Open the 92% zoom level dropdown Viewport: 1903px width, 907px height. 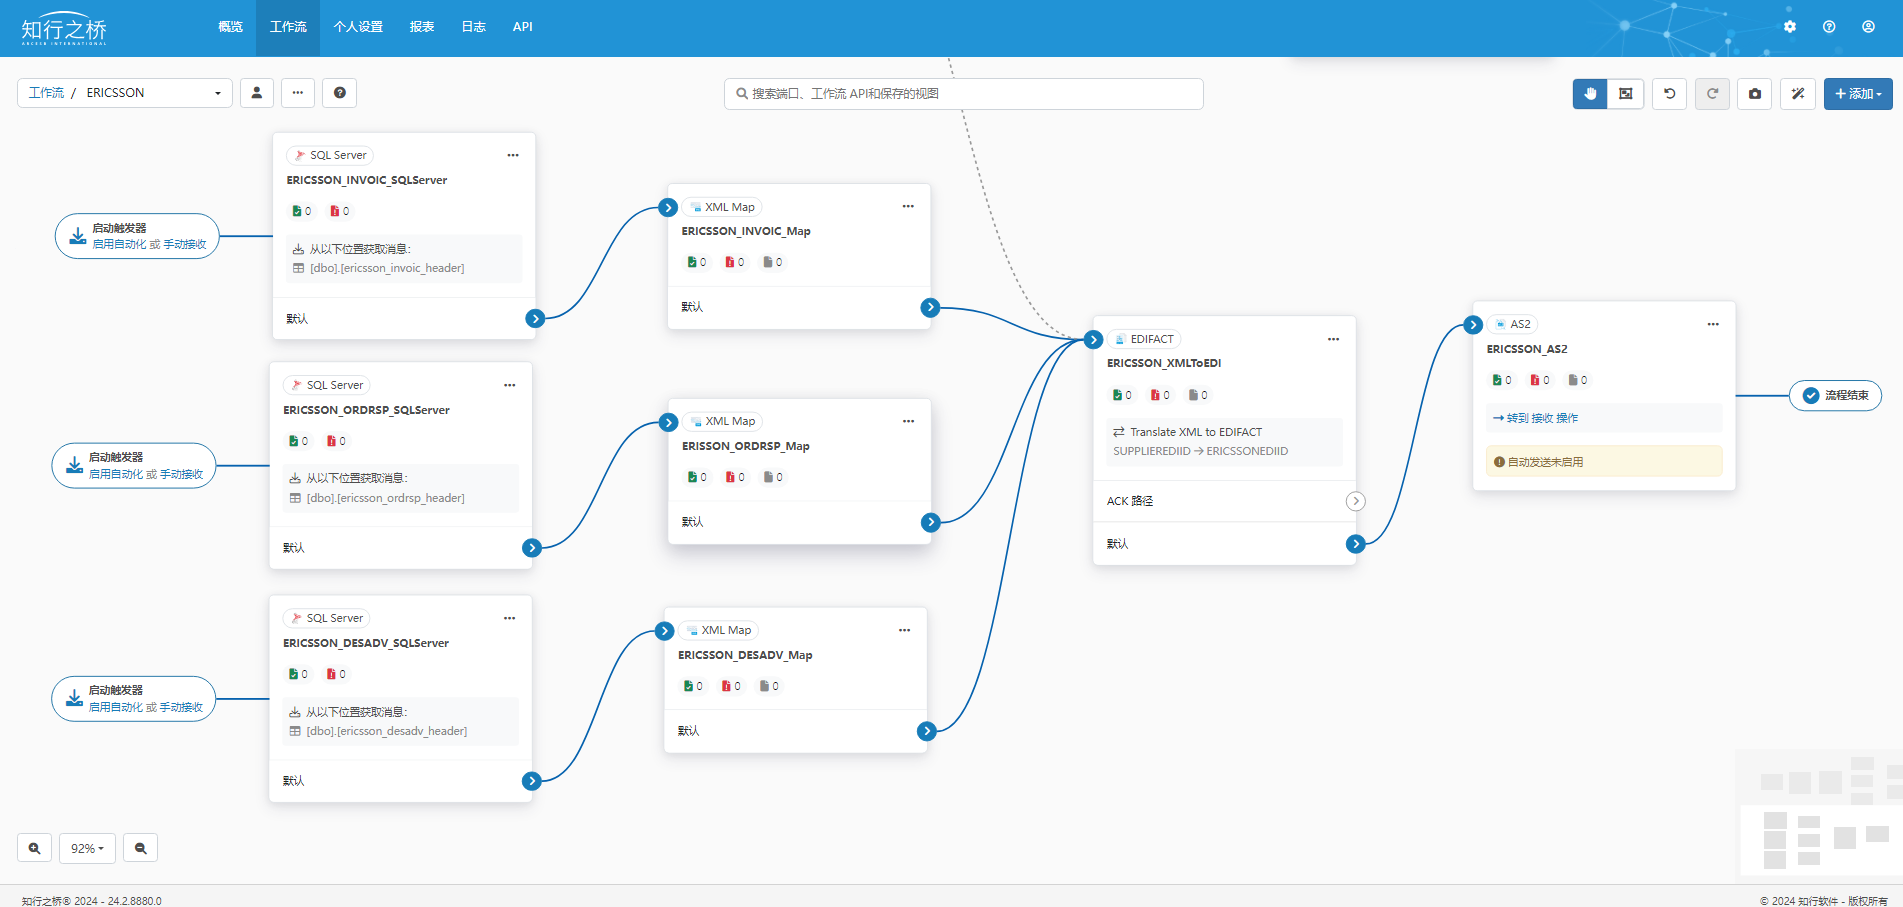tap(87, 848)
